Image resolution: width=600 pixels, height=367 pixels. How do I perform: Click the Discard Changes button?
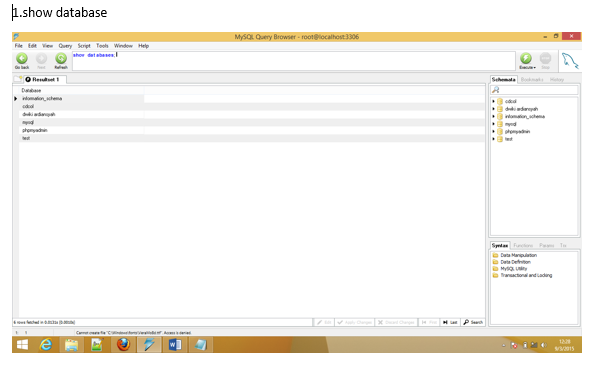click(396, 323)
